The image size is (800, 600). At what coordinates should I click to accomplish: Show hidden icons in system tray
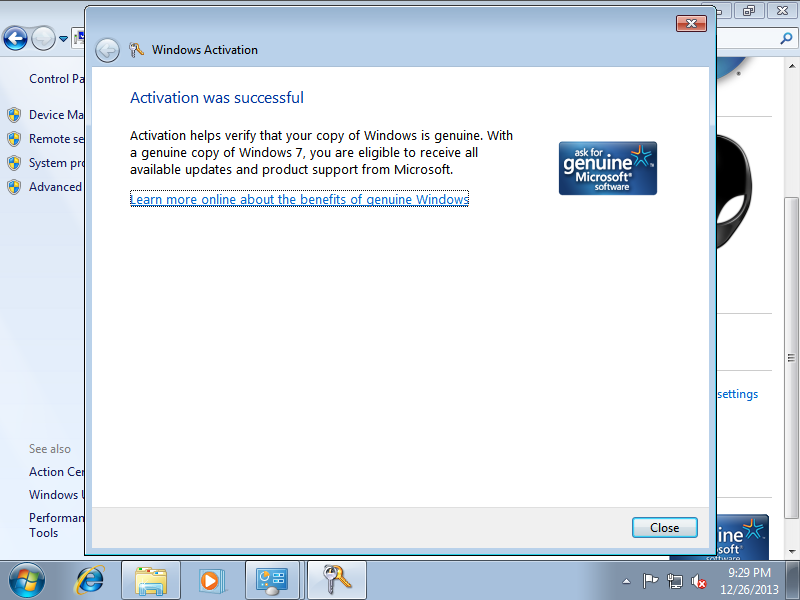pos(627,581)
